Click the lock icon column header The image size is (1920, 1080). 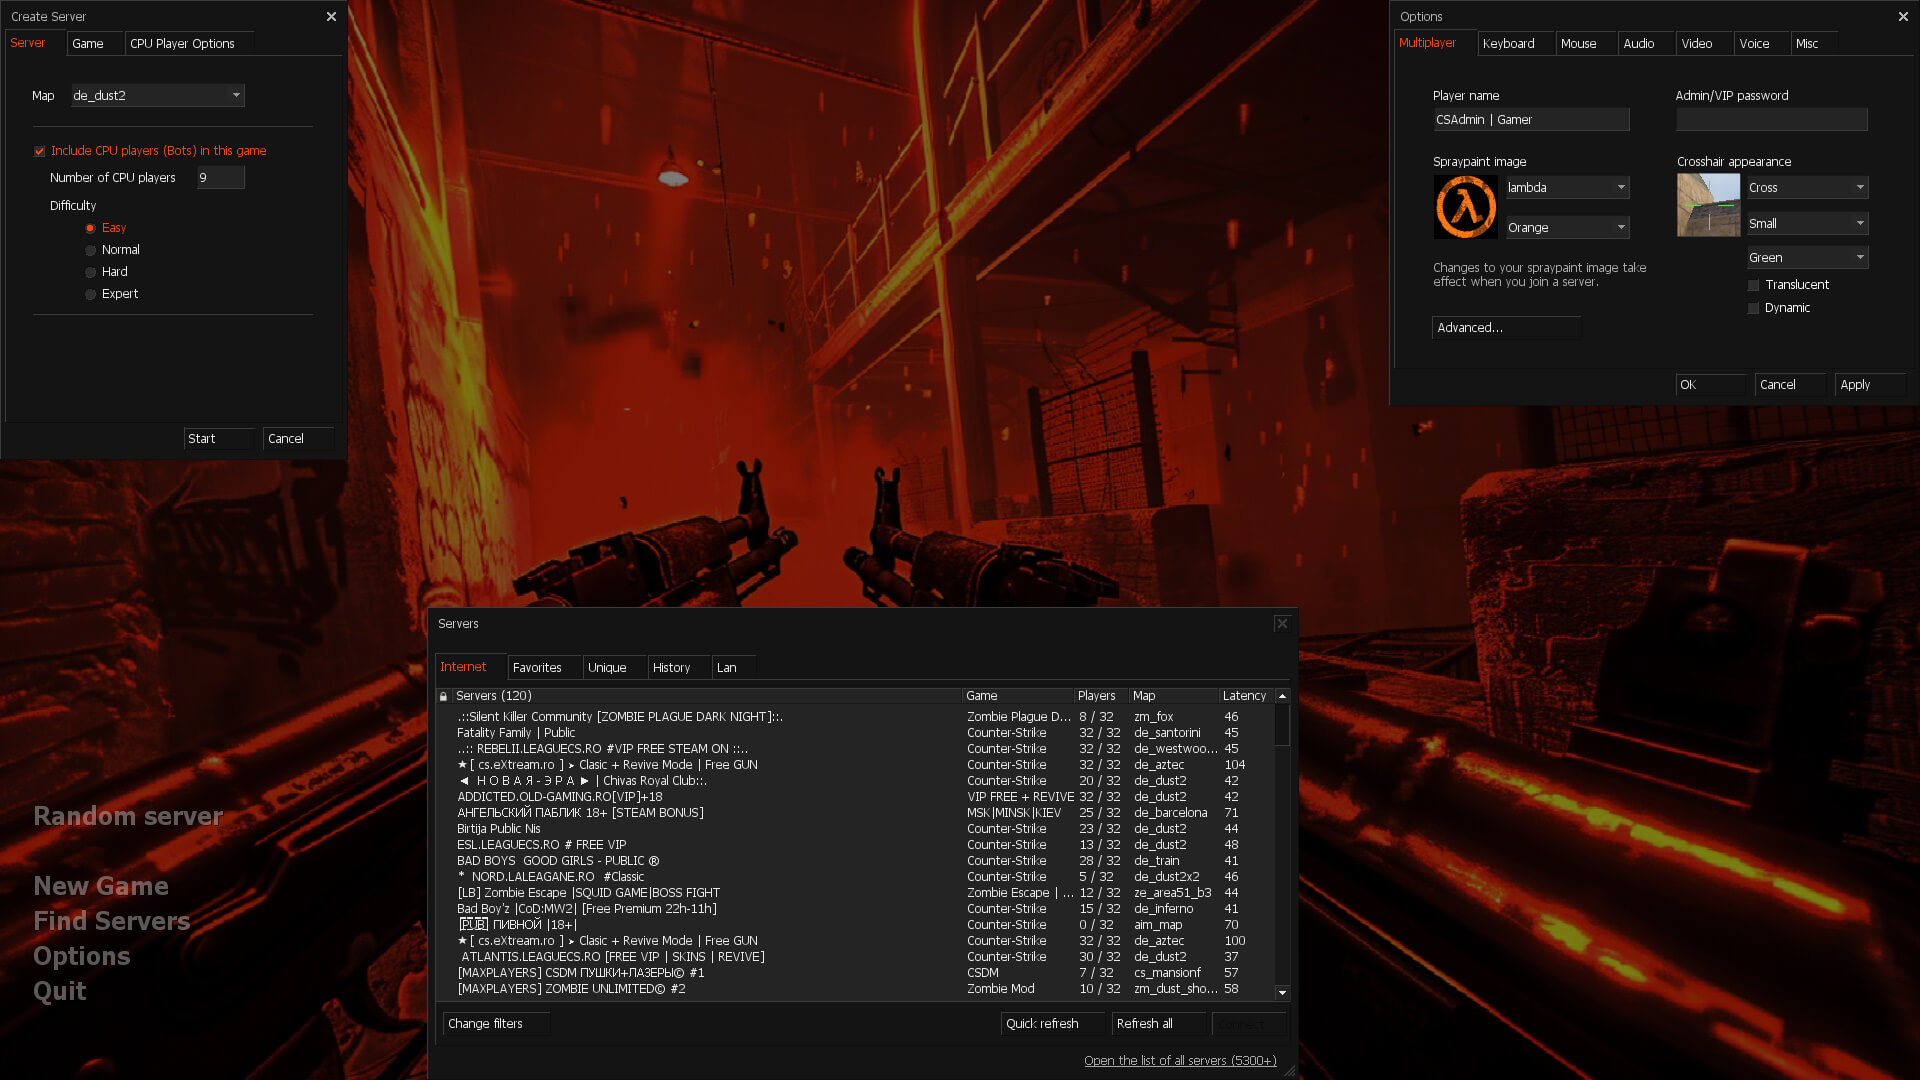[x=443, y=696]
